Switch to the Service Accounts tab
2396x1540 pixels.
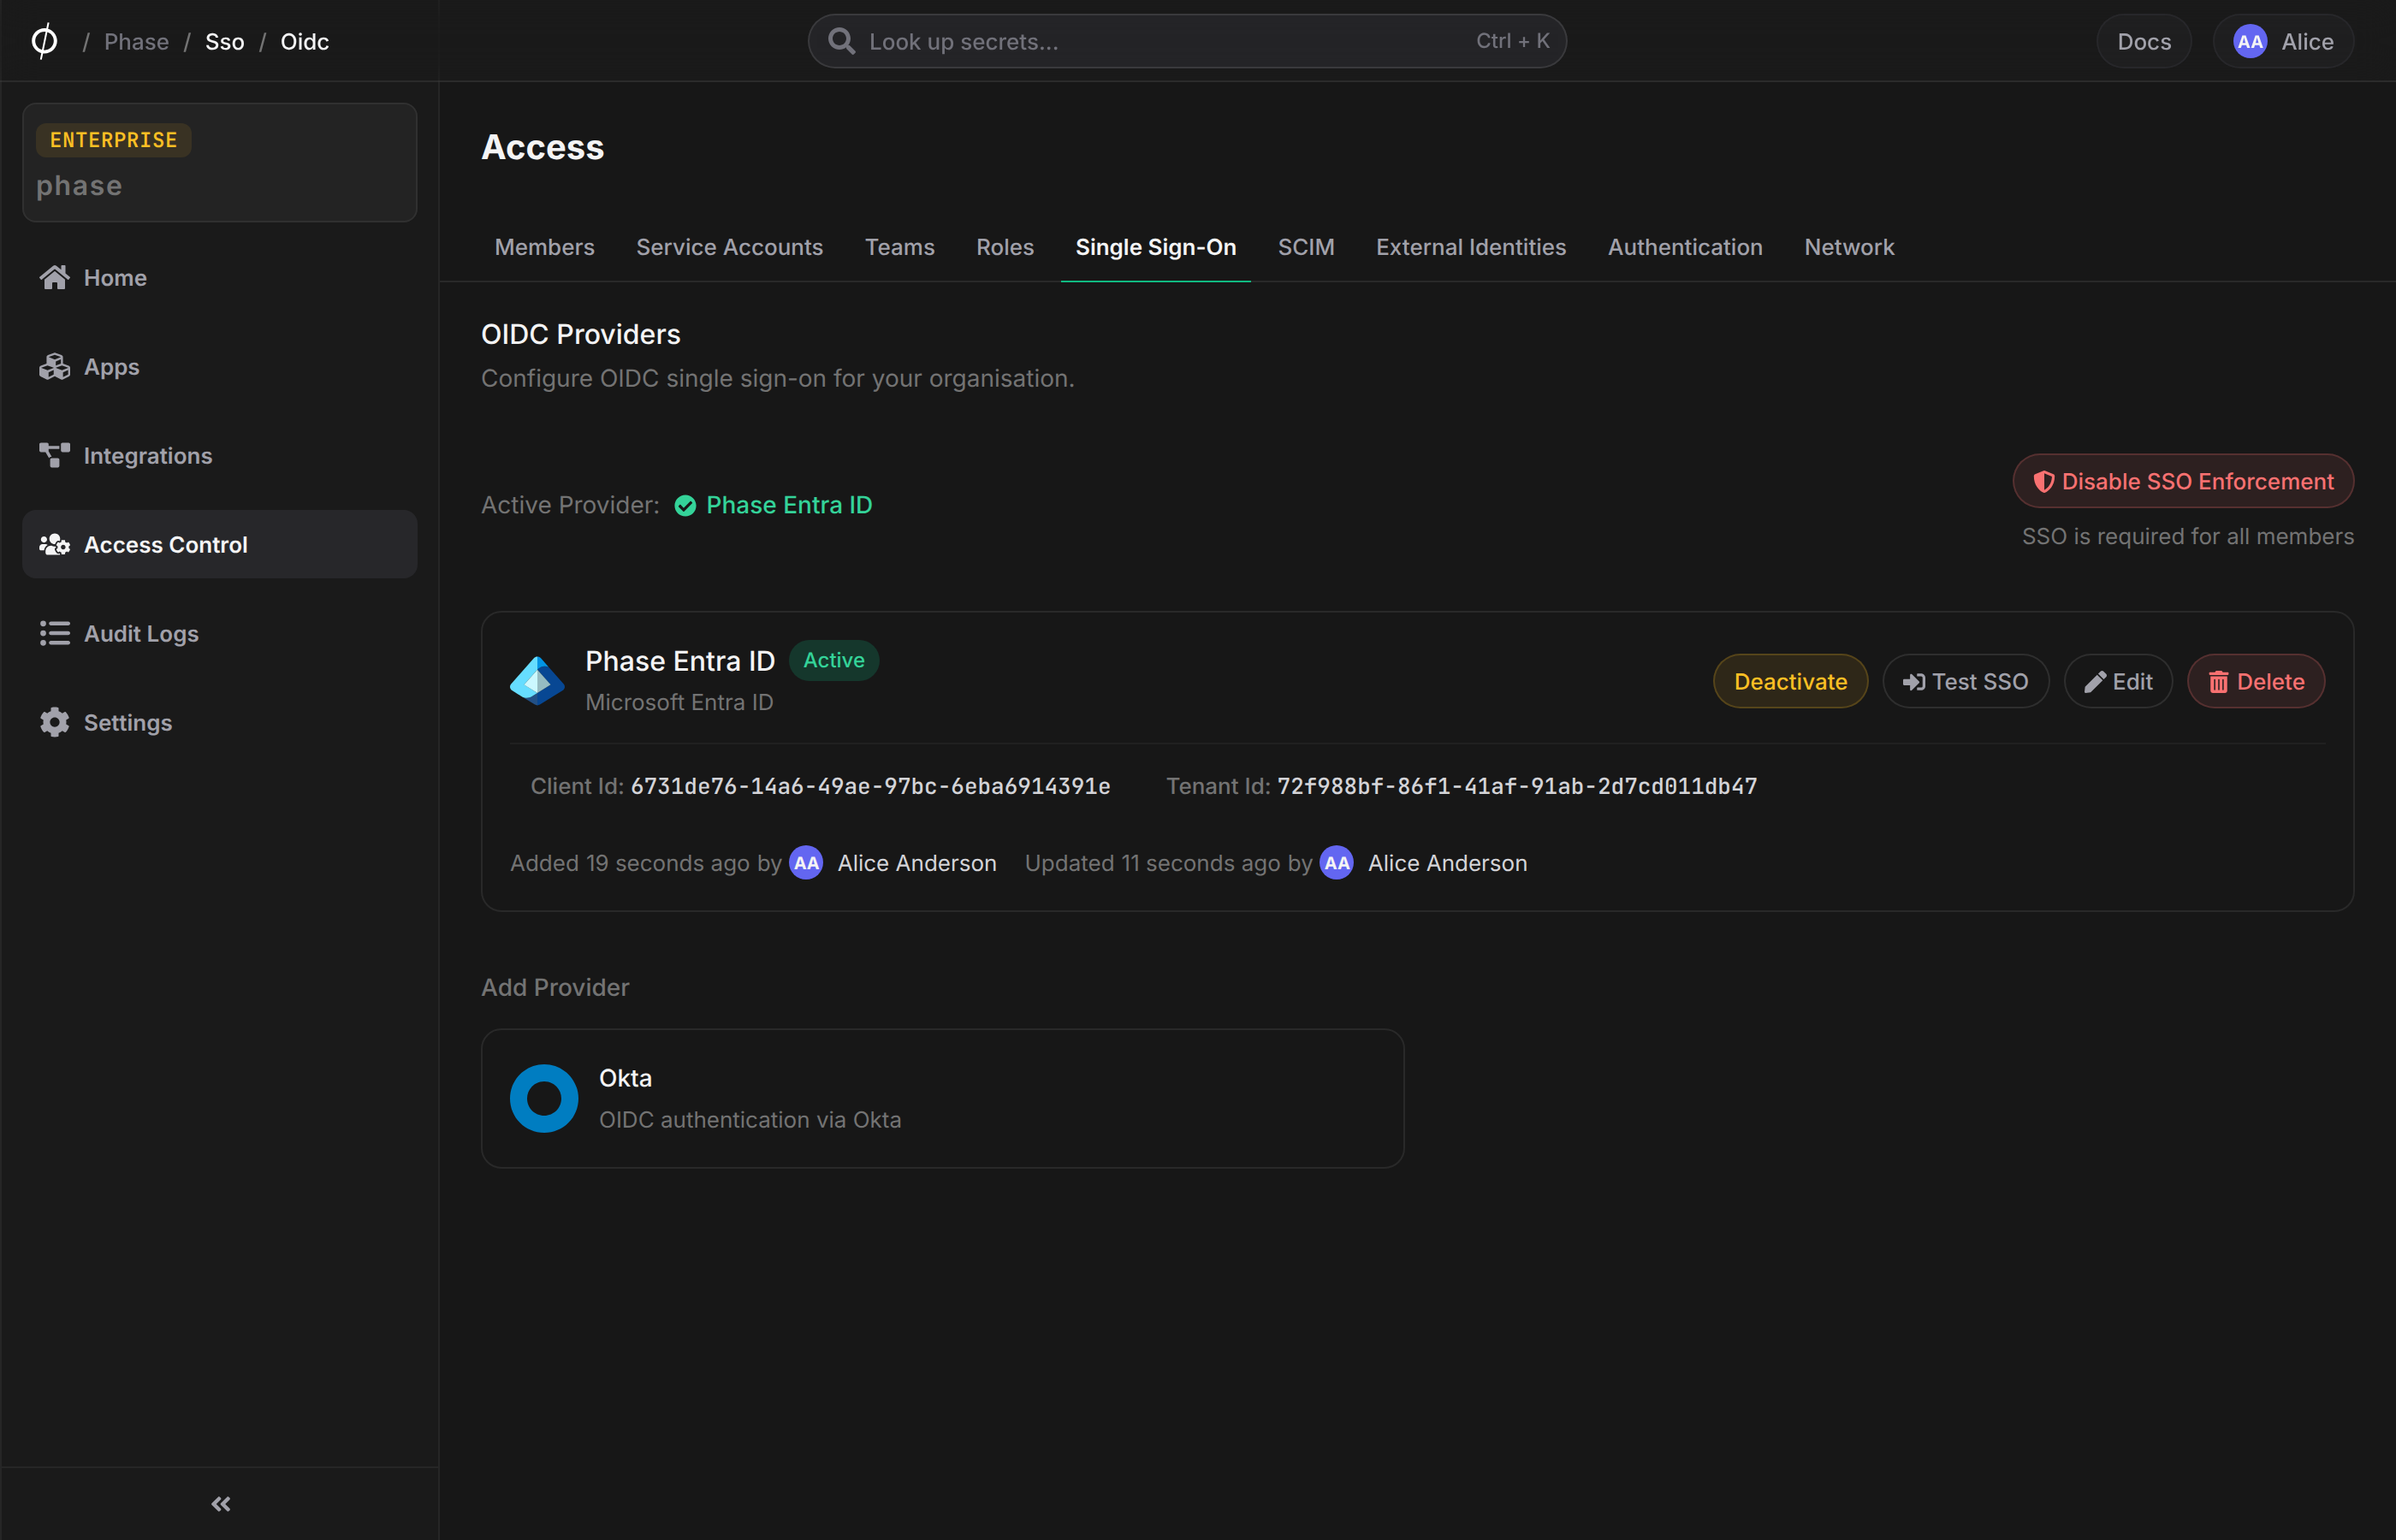[729, 247]
